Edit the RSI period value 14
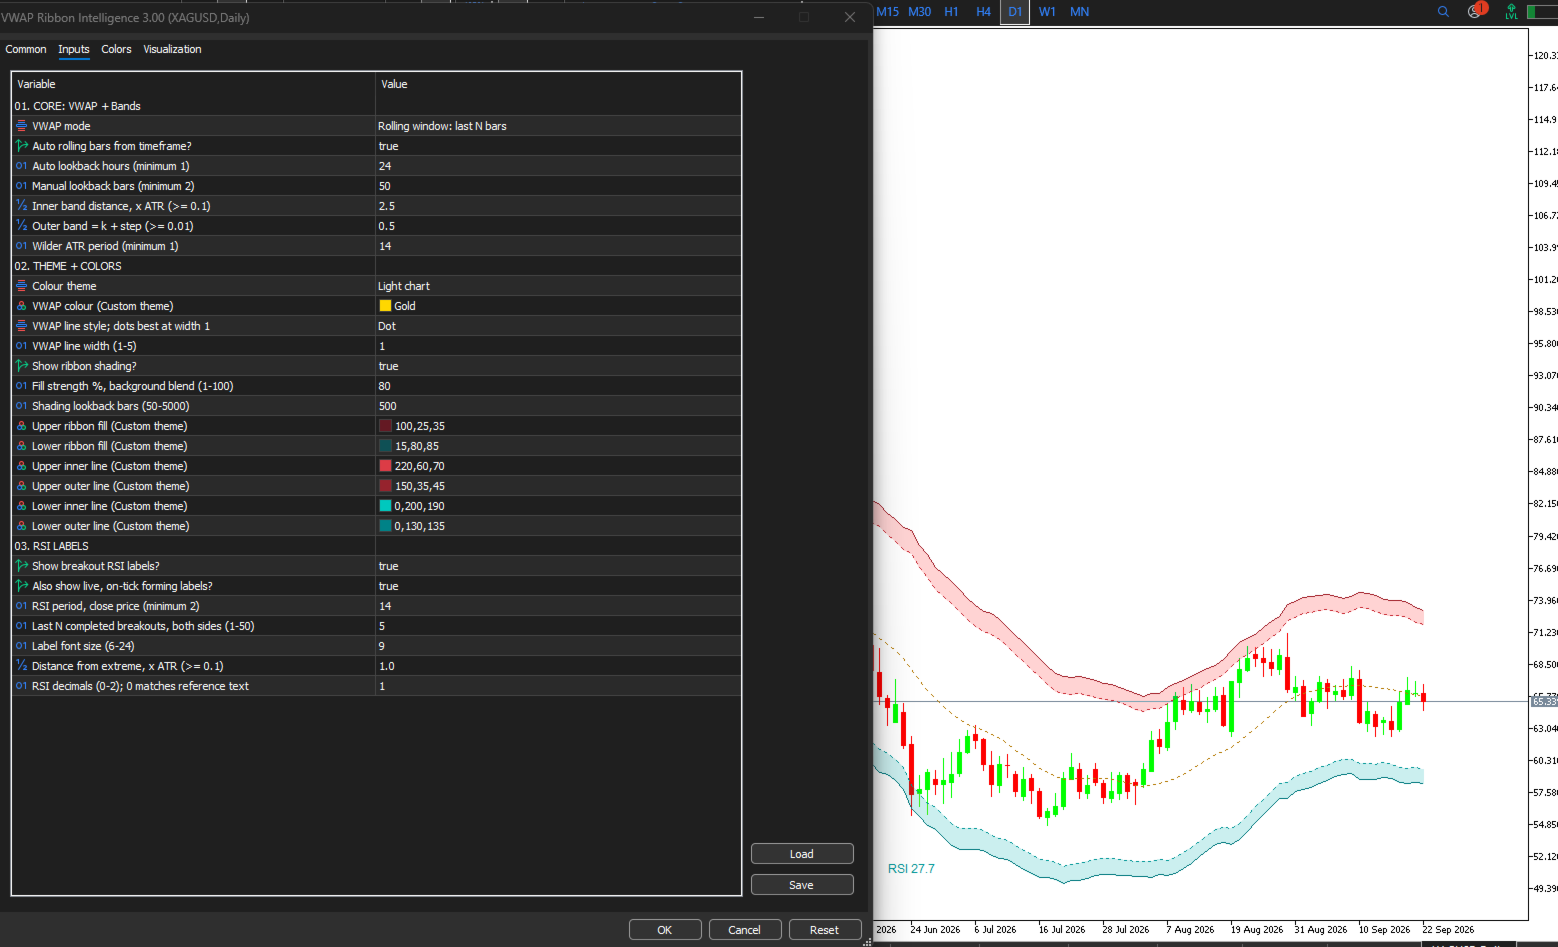This screenshot has height=947, width=1558. (x=558, y=606)
